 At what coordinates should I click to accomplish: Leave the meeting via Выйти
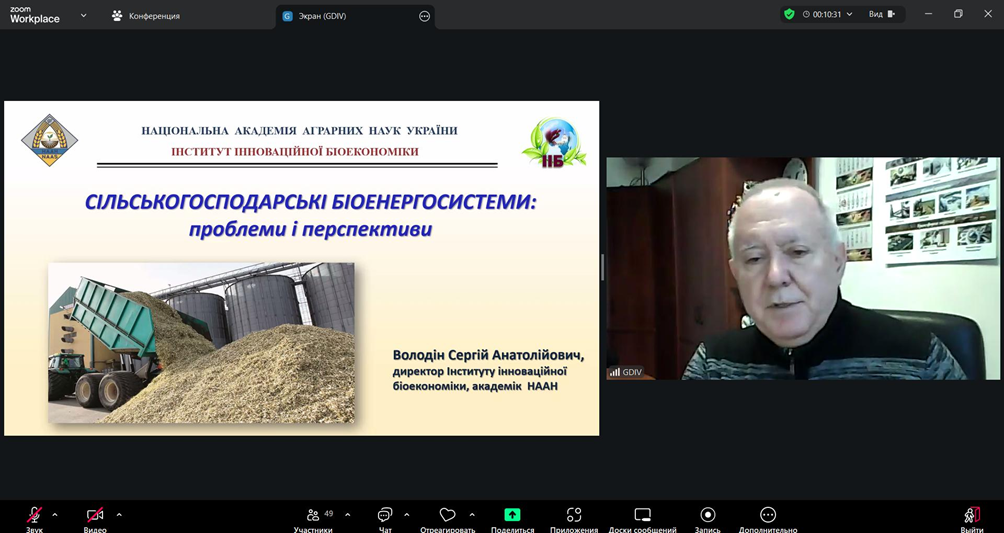click(x=971, y=516)
